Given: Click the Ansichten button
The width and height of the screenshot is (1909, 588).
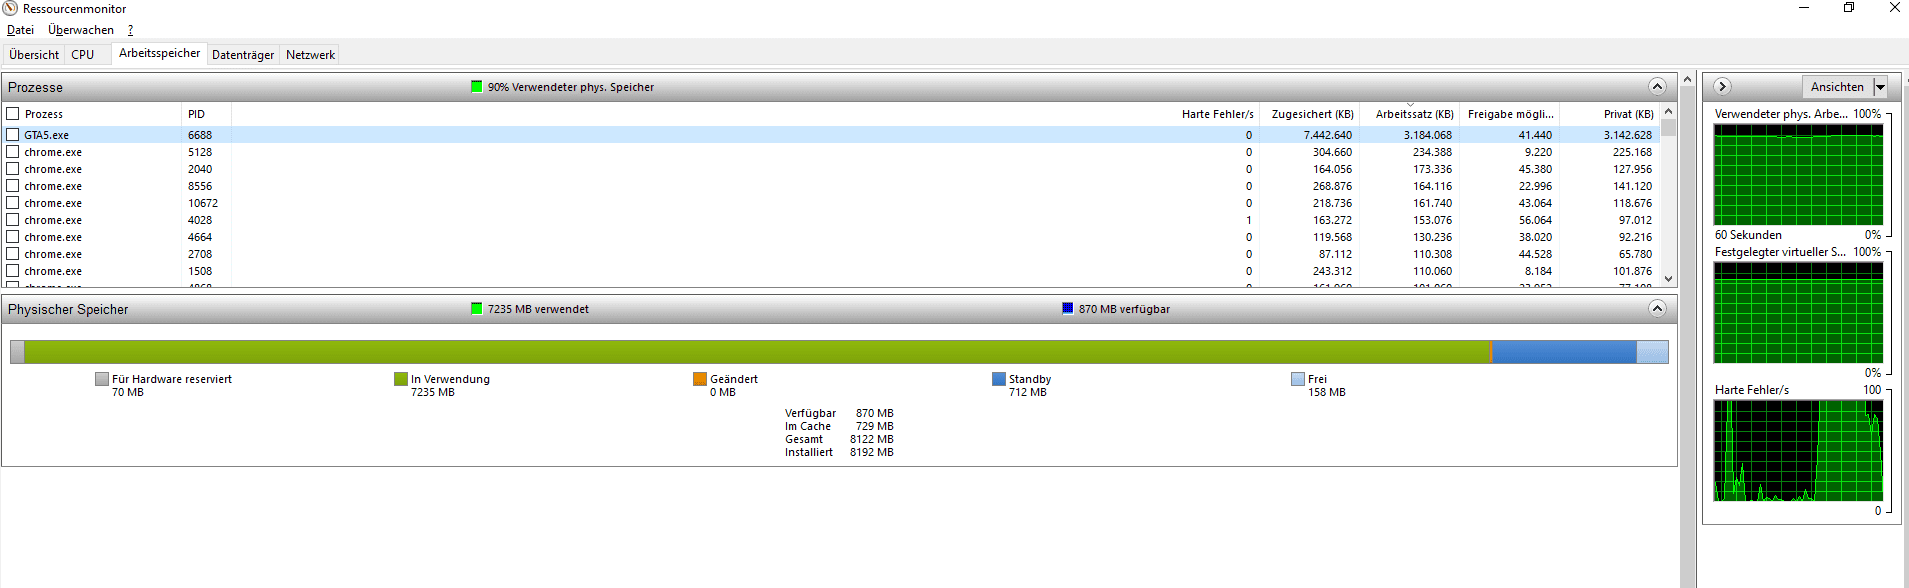Looking at the screenshot, I should (1837, 87).
